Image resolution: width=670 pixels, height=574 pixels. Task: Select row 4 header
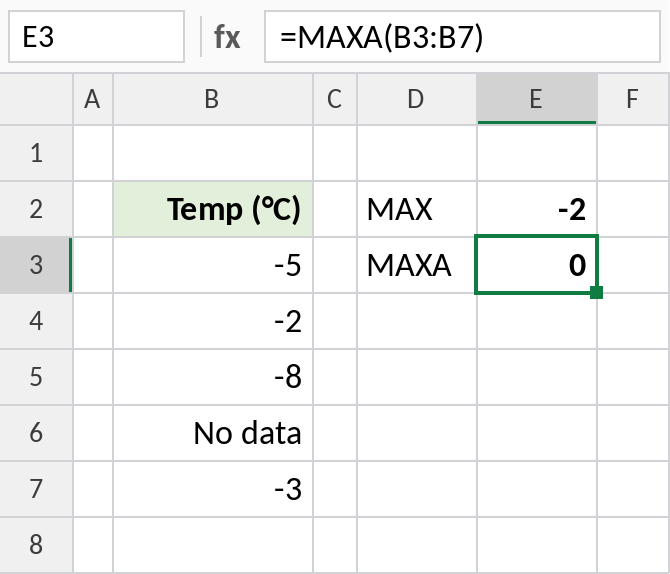36,321
